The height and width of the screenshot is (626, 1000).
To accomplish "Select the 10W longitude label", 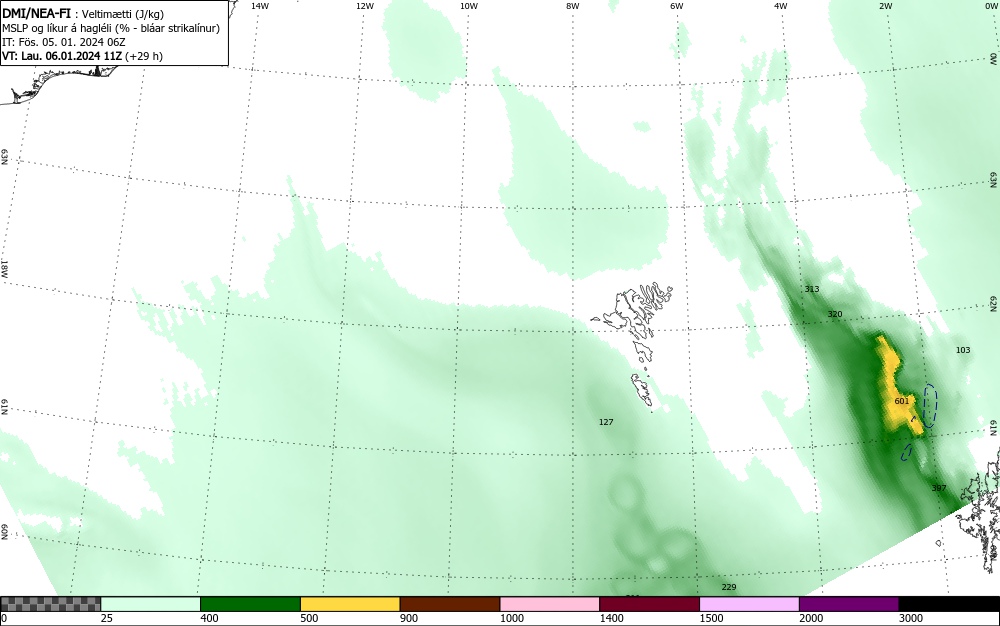I will (469, 6).
